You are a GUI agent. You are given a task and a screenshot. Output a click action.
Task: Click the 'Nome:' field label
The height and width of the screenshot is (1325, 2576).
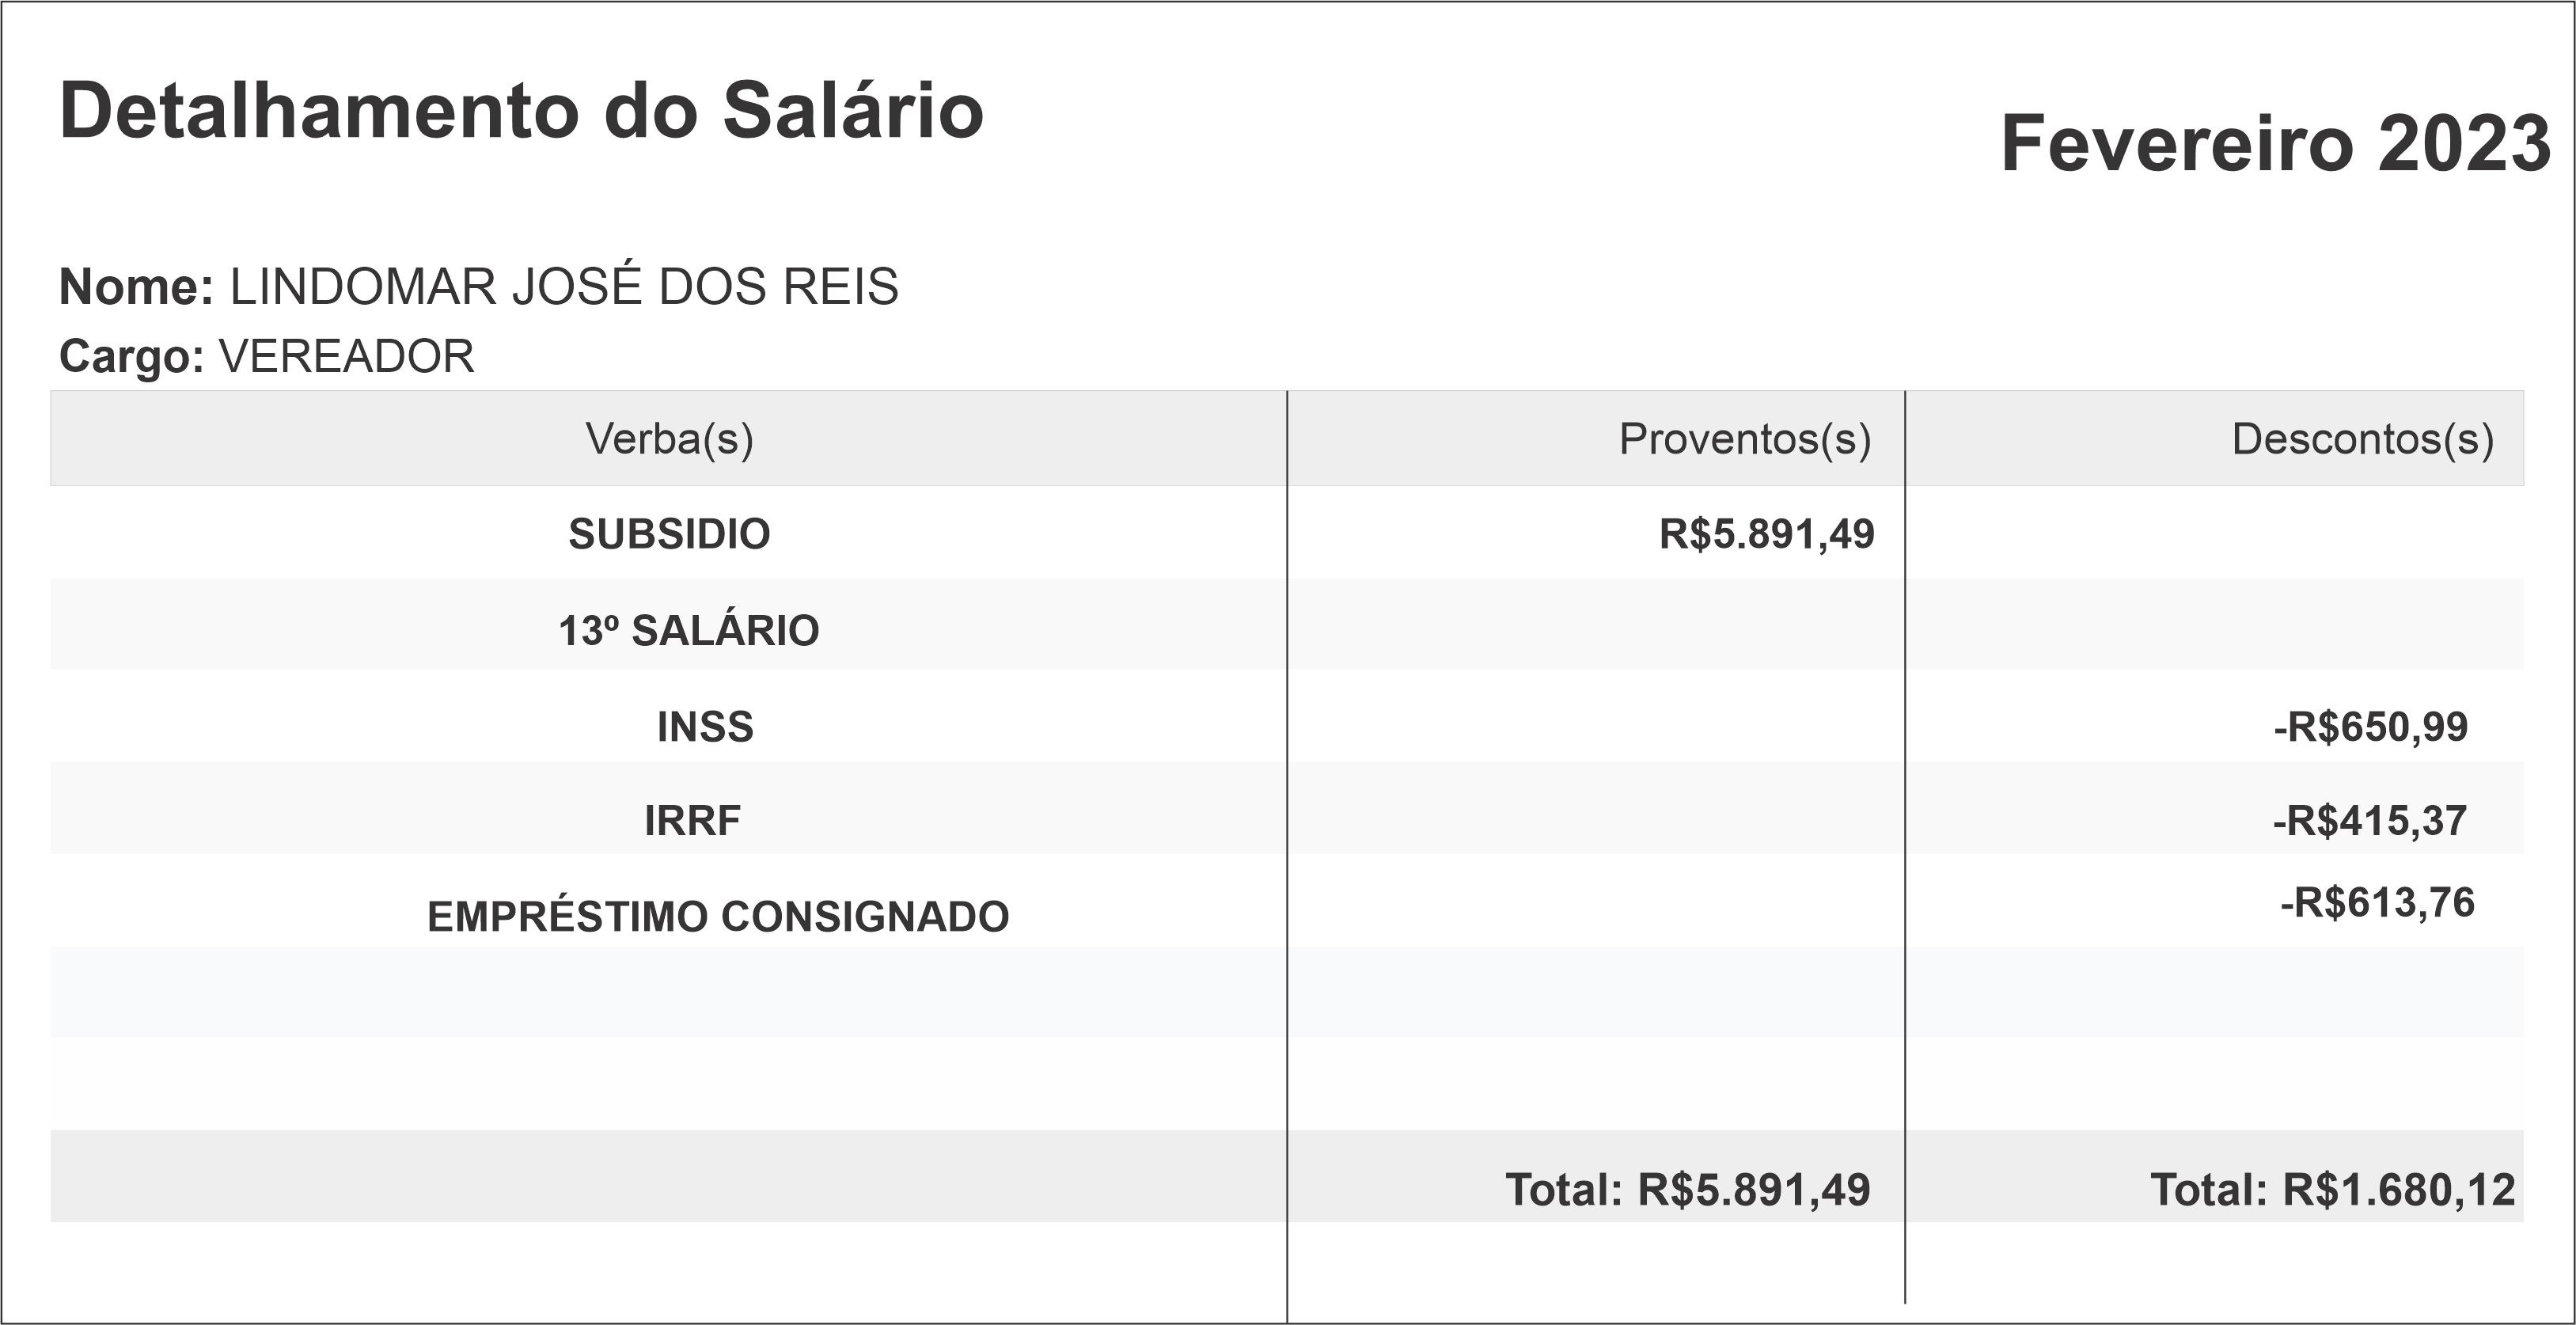click(x=136, y=287)
